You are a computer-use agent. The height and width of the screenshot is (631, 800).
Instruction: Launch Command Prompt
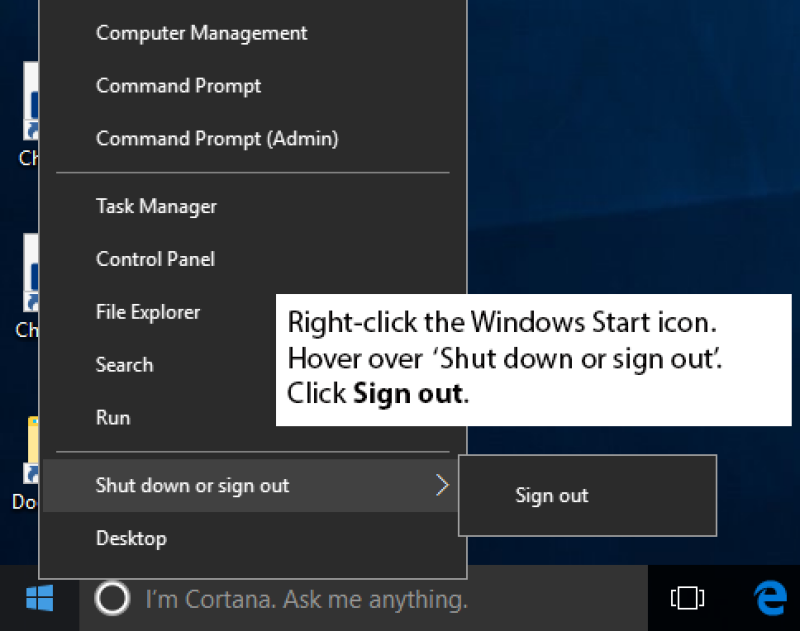(x=178, y=86)
